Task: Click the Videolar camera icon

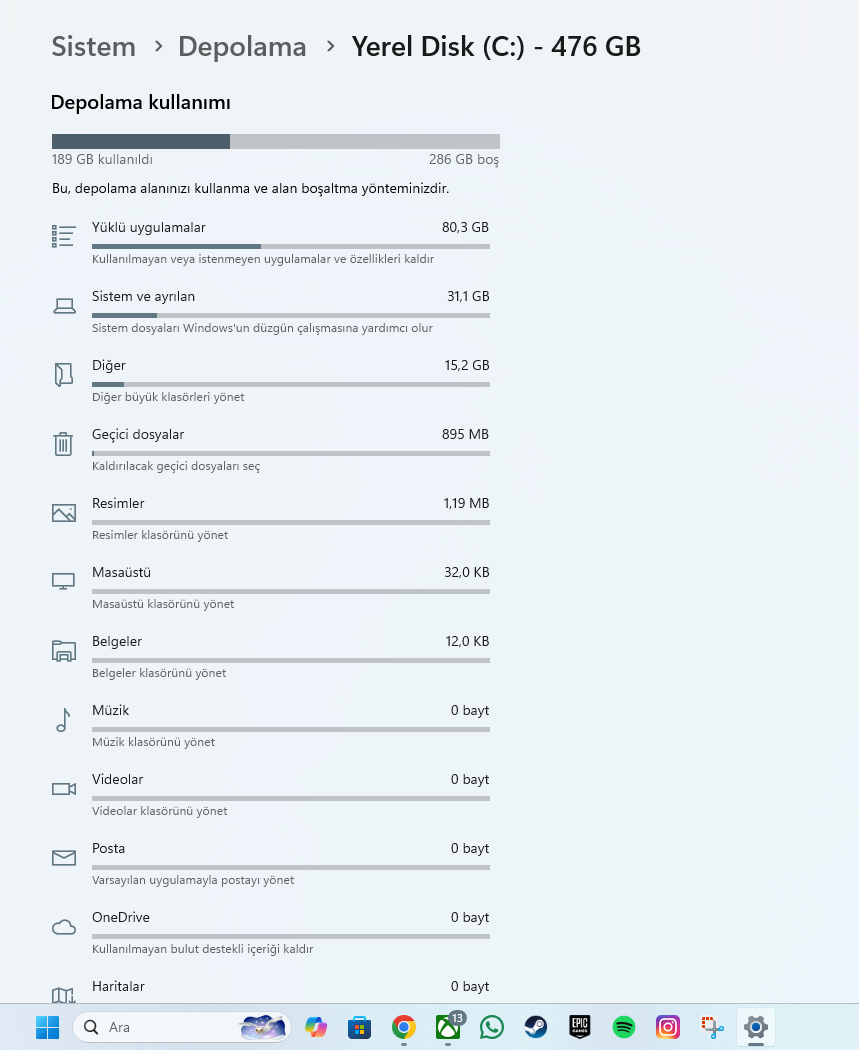Action: (x=64, y=789)
